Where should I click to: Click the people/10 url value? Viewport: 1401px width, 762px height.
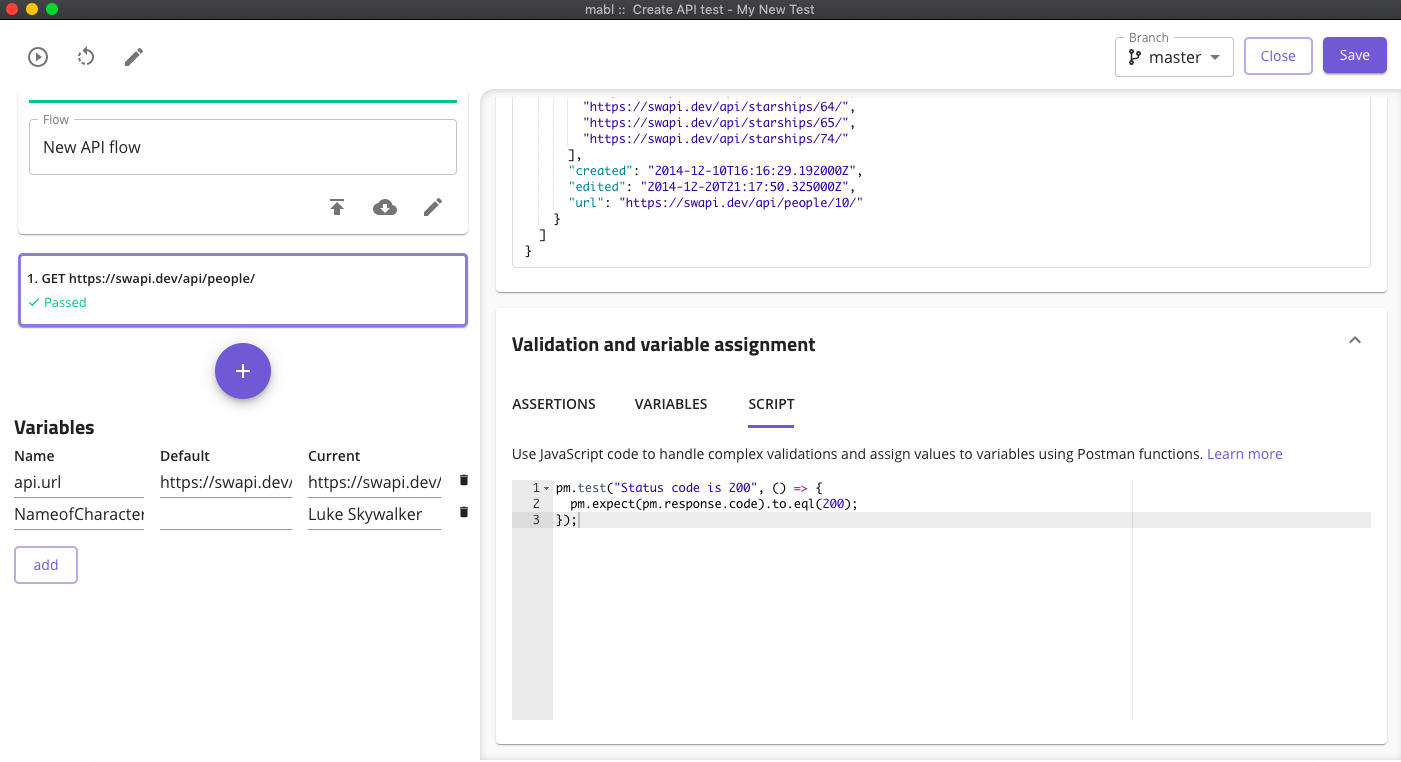(x=741, y=203)
